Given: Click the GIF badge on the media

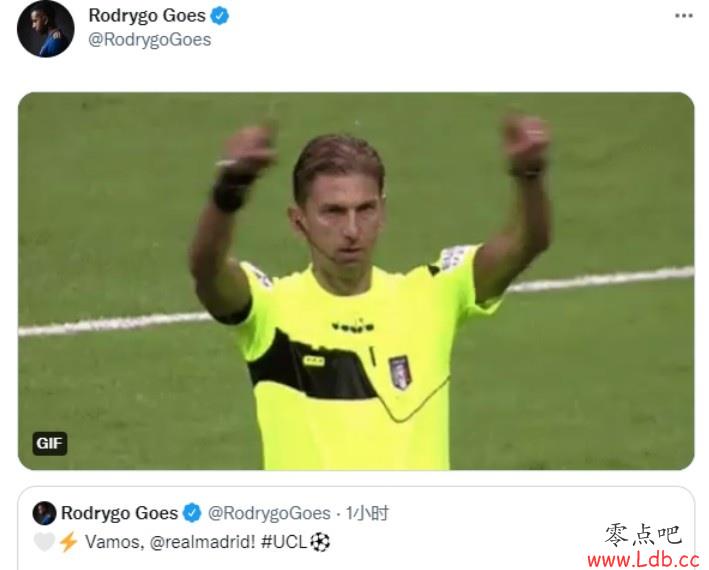Looking at the screenshot, I should (50, 443).
